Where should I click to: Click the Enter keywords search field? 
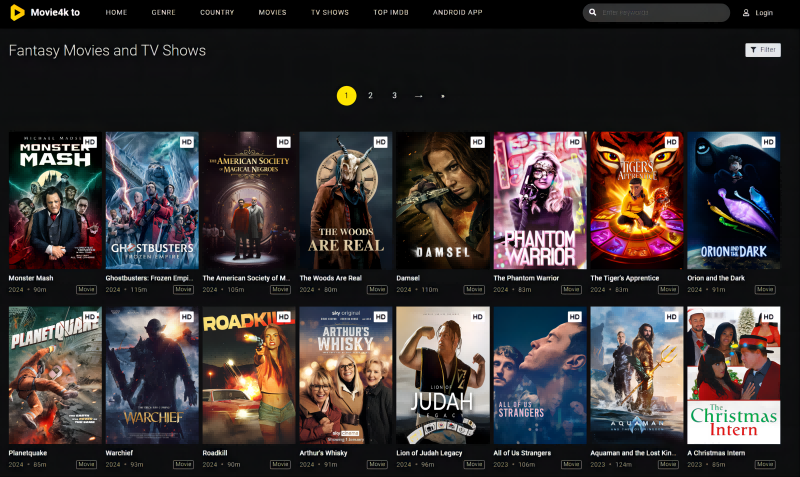[656, 12]
